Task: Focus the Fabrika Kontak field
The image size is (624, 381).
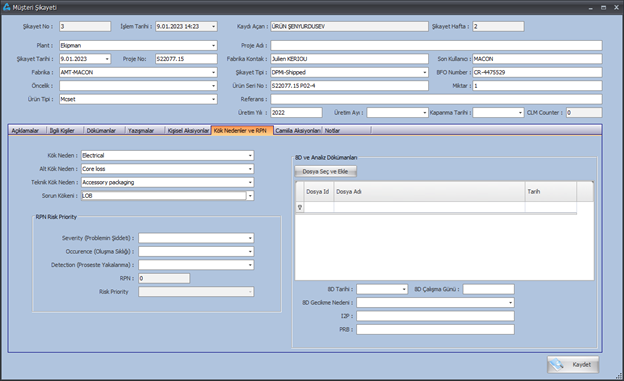Action: [349, 59]
